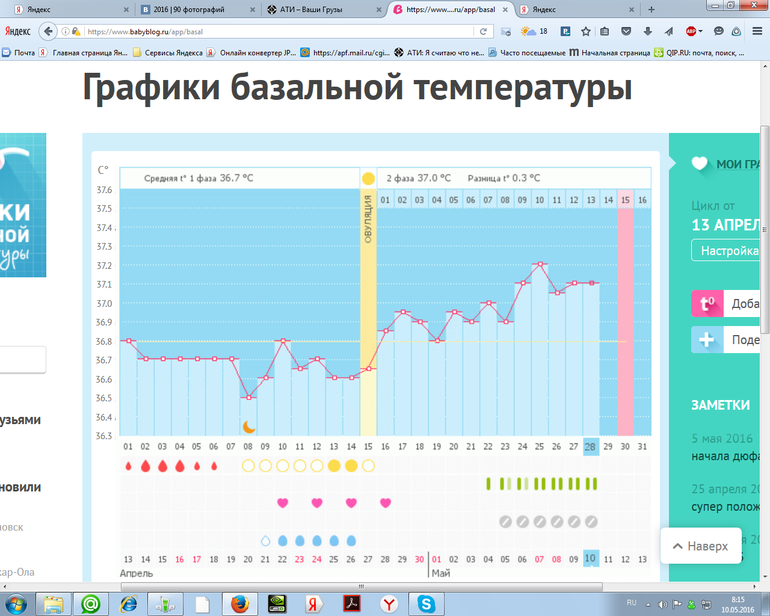Toggle the empty yellow circle on day 08

point(248,466)
